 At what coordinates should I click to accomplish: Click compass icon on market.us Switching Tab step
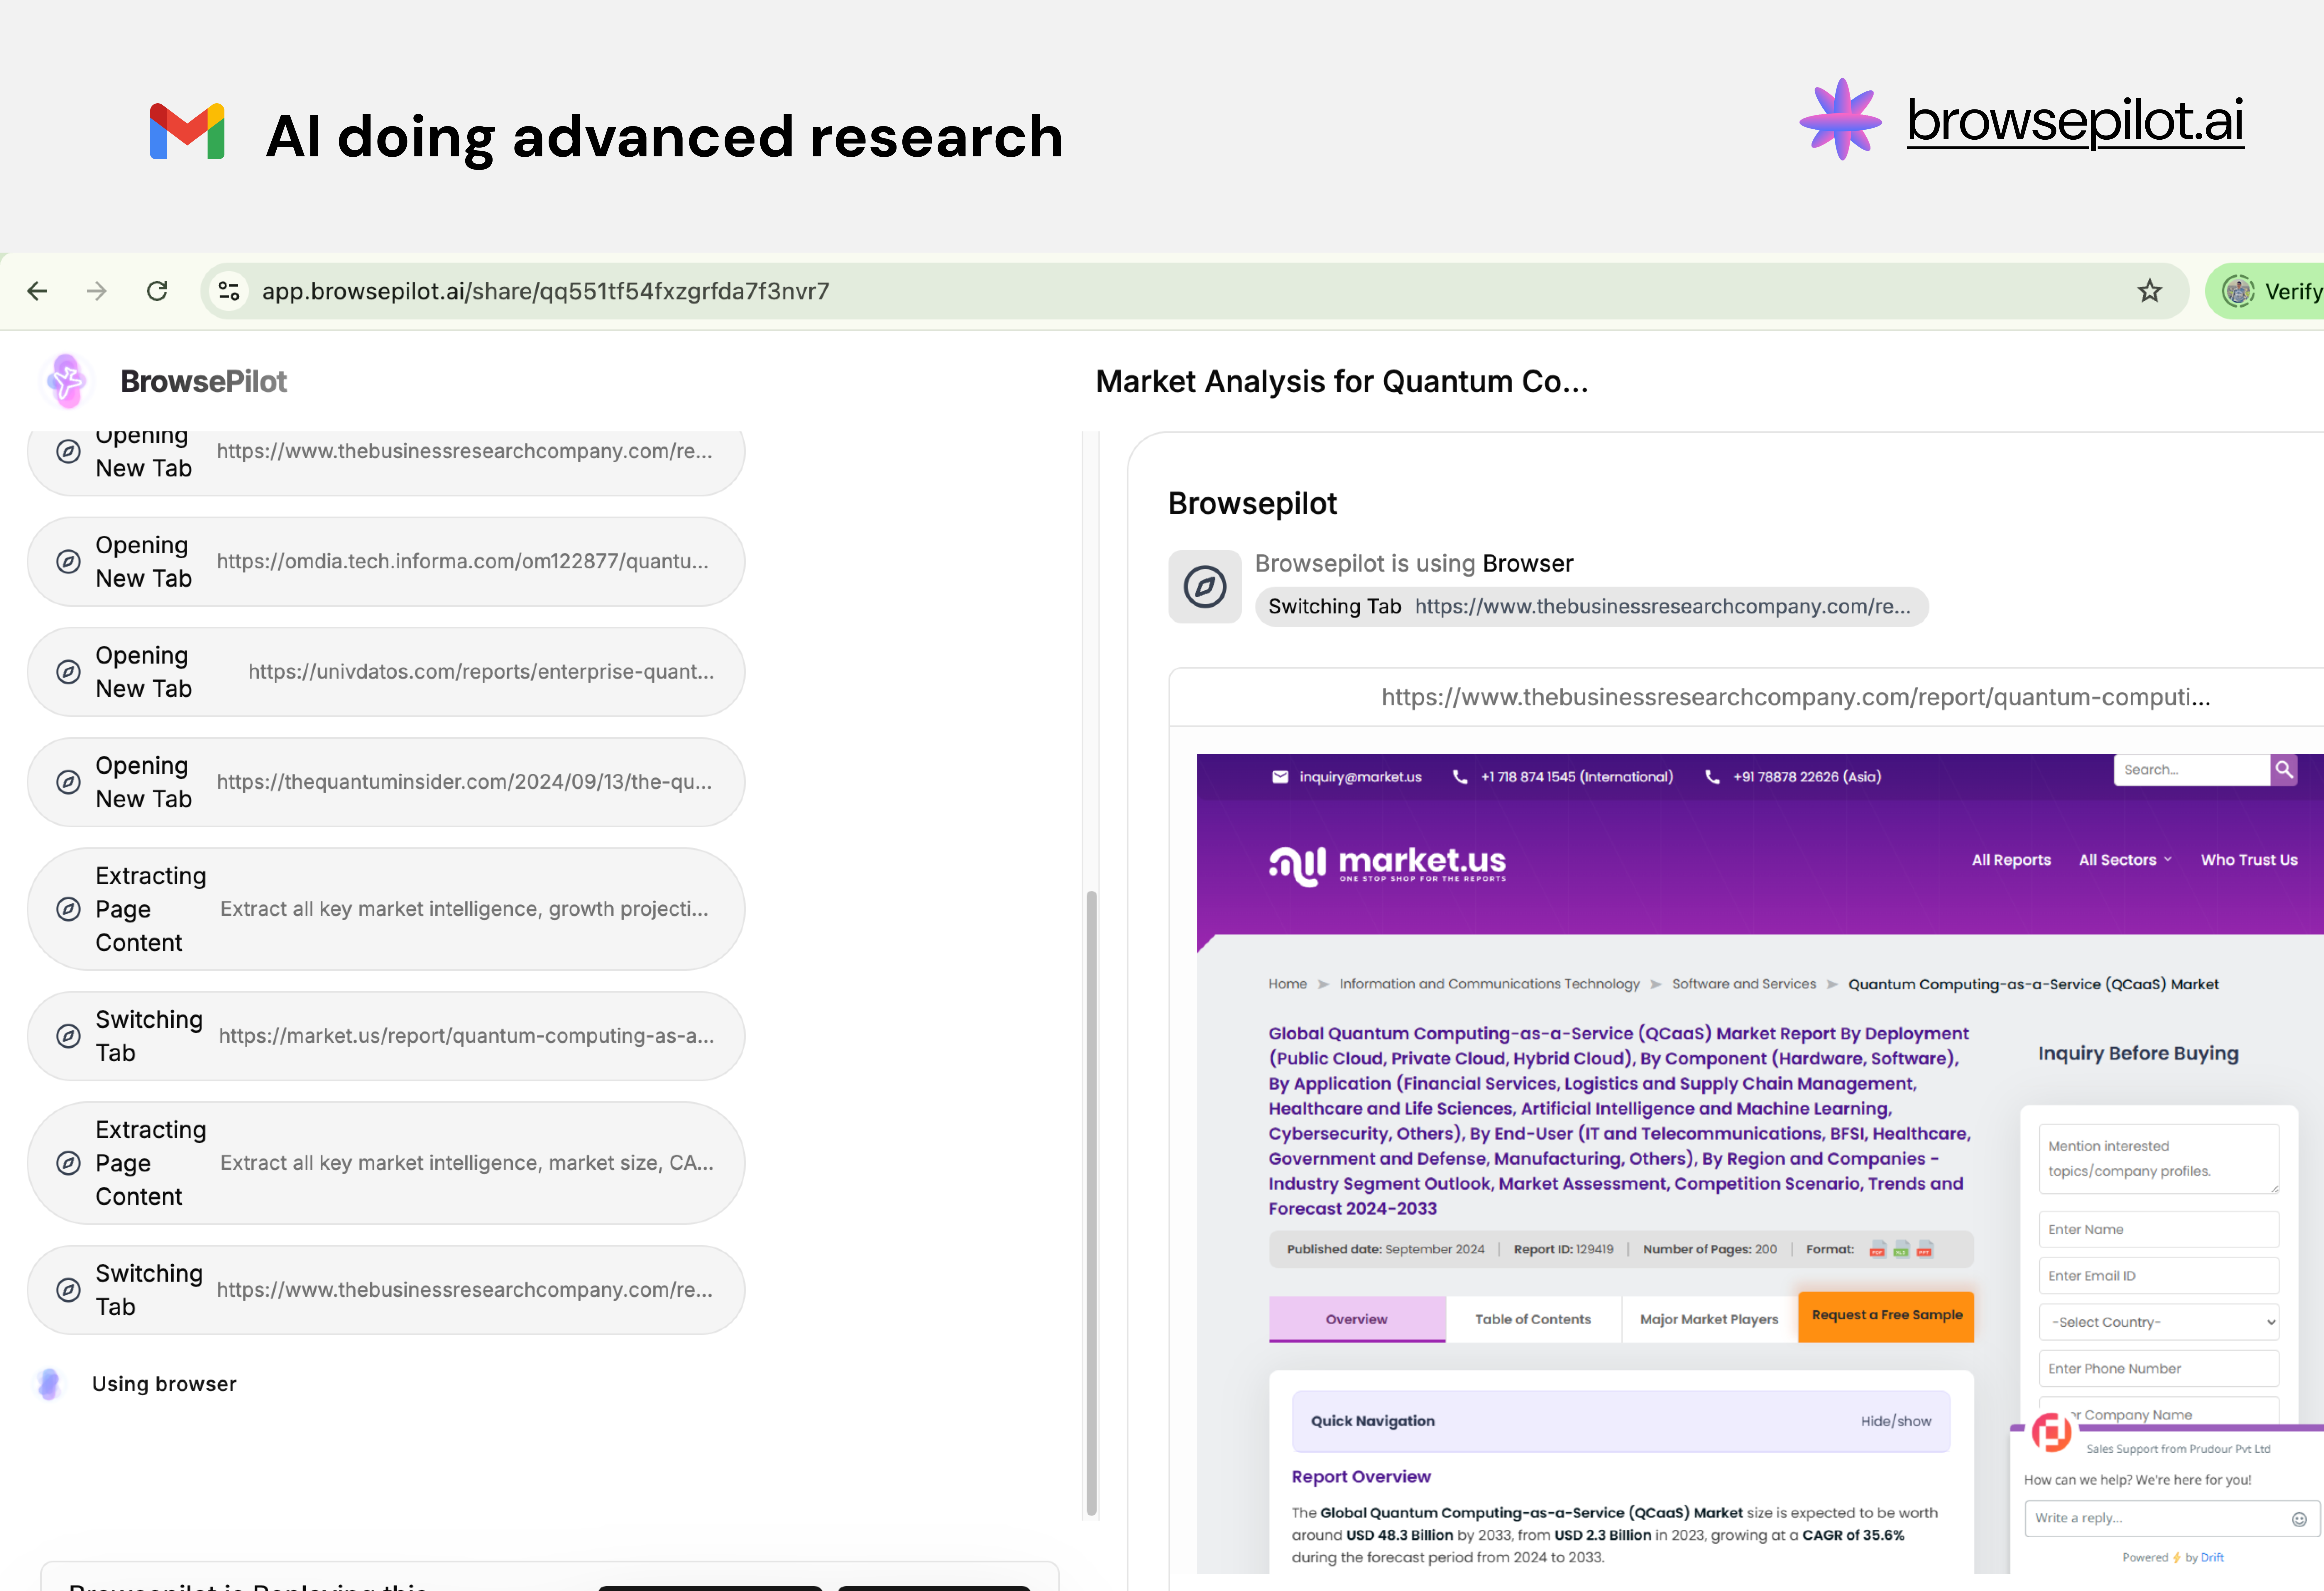tap(68, 1036)
